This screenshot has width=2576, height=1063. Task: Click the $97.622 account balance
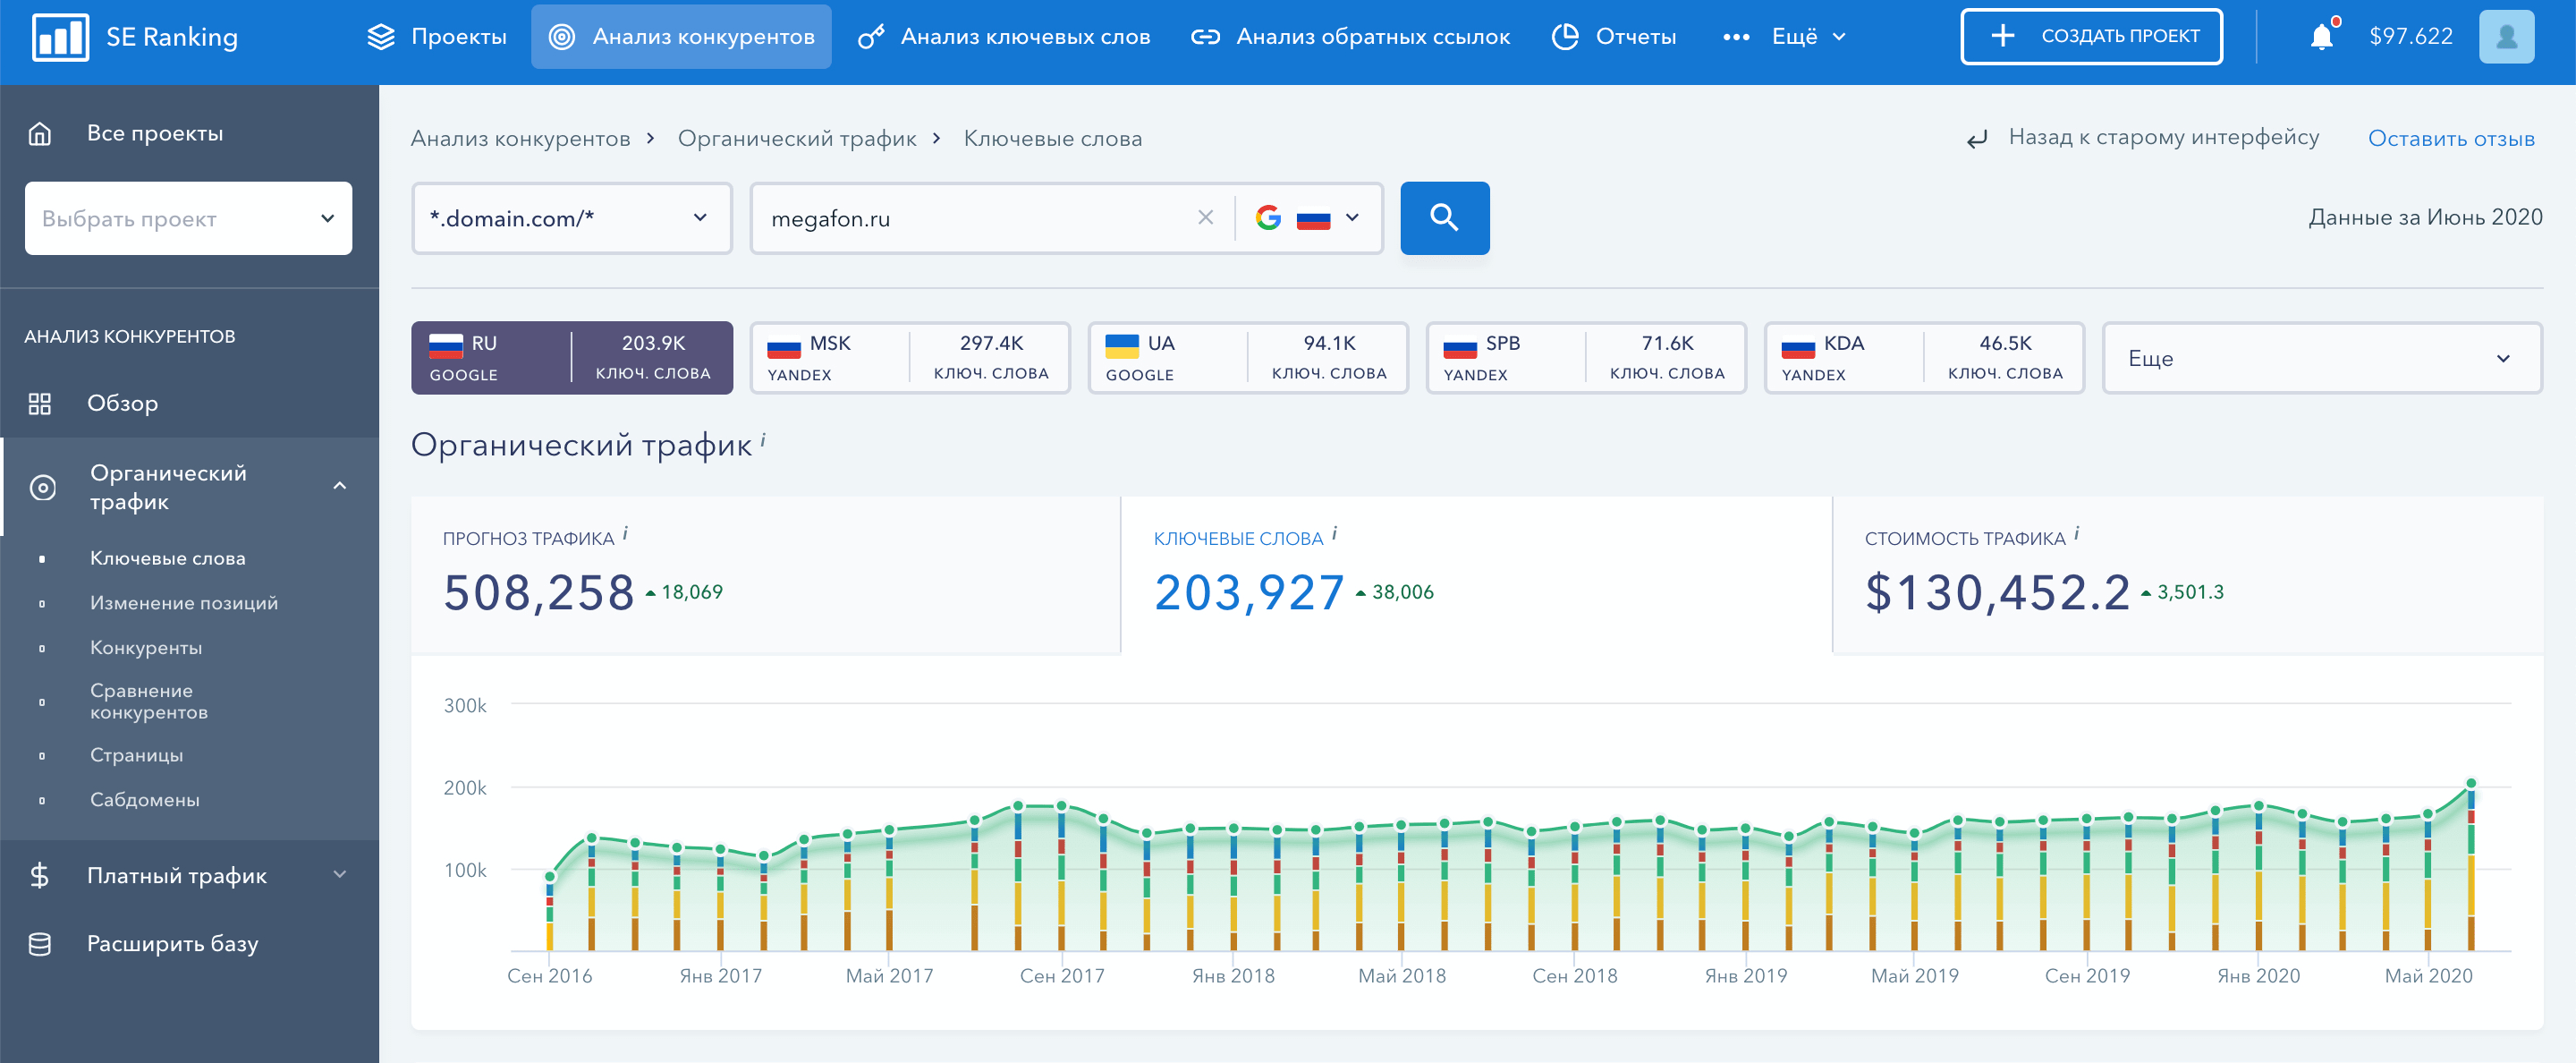[2410, 37]
